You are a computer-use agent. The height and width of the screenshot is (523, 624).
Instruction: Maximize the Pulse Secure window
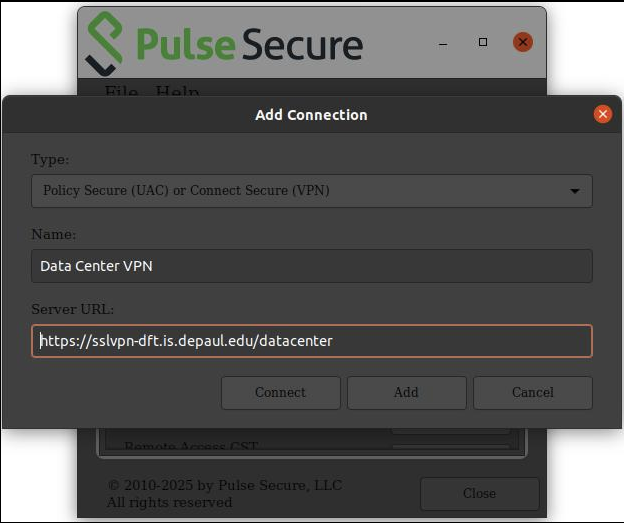tap(483, 42)
